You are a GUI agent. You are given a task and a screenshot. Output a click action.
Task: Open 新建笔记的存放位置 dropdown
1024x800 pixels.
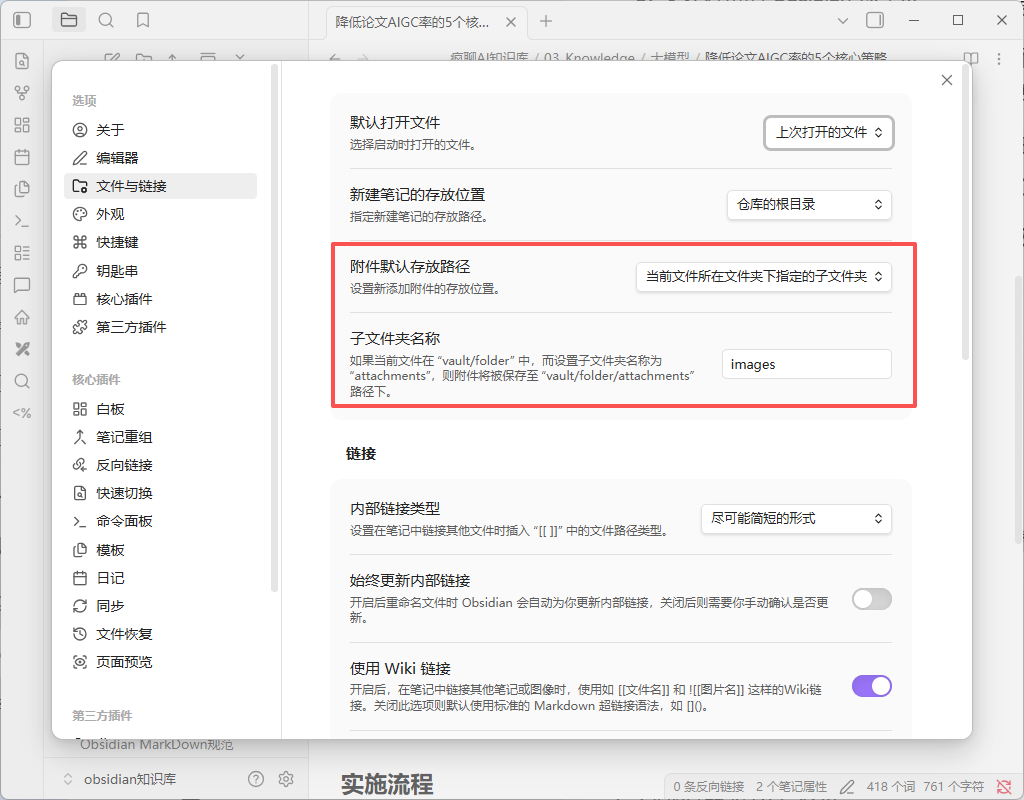point(810,204)
